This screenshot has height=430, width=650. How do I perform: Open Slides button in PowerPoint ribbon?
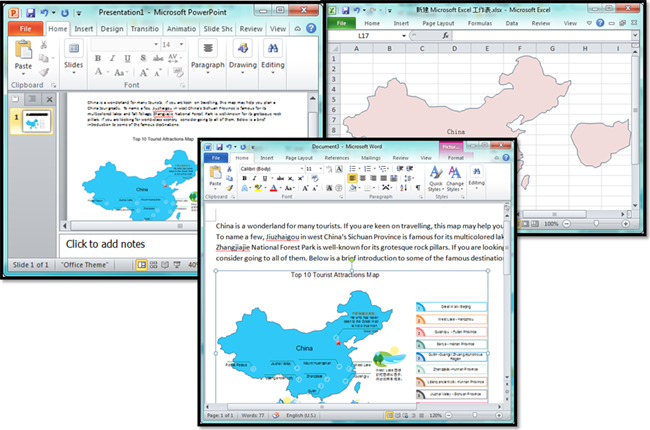[x=73, y=57]
